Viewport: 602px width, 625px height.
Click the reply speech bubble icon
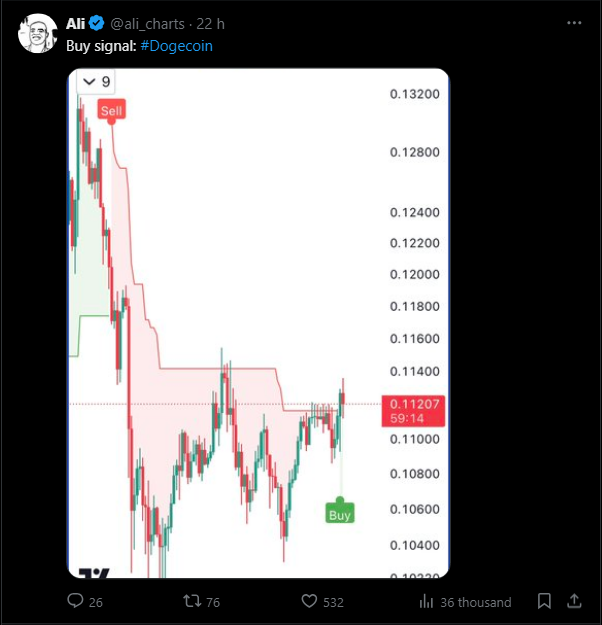tap(75, 601)
